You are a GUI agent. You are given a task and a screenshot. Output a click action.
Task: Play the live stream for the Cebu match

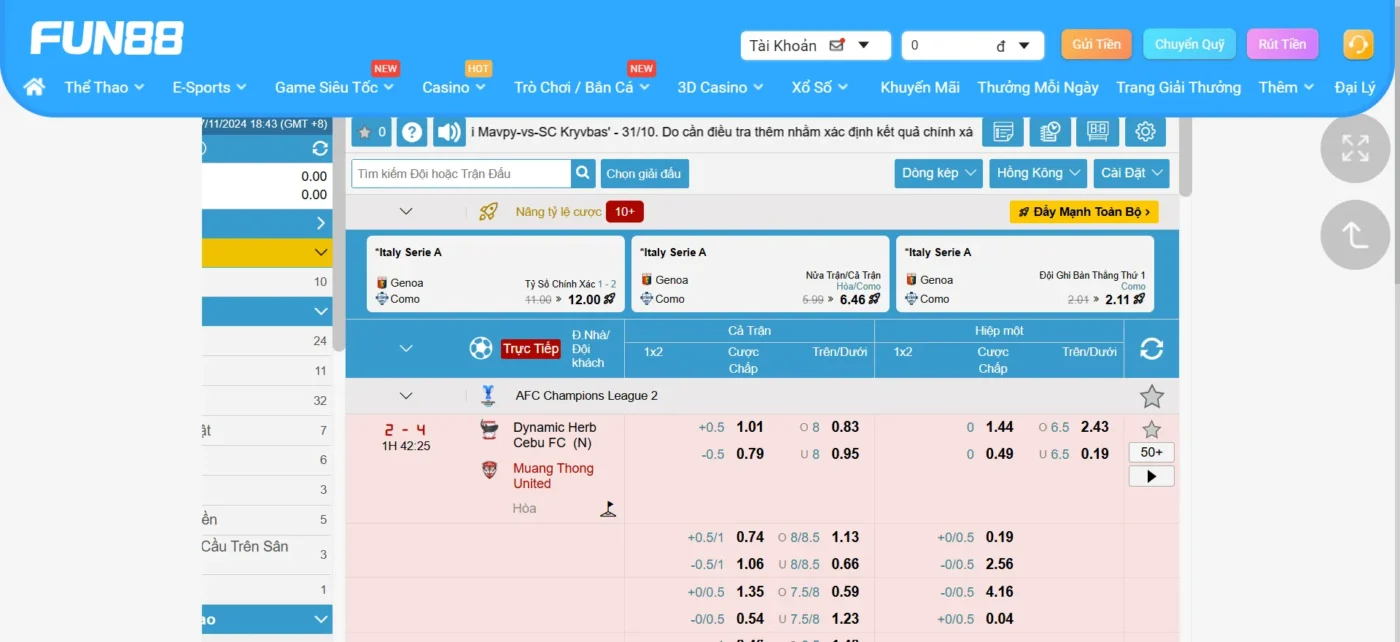coord(1151,477)
